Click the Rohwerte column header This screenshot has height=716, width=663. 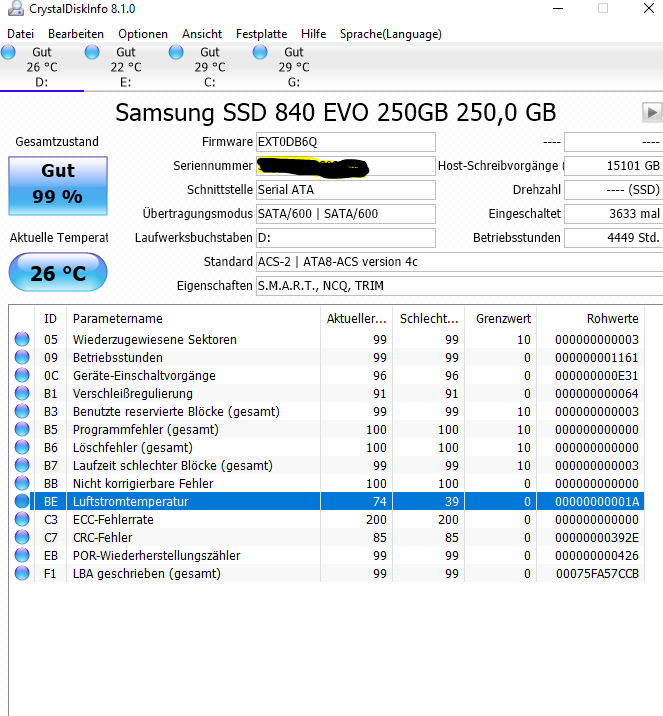[x=590, y=319]
